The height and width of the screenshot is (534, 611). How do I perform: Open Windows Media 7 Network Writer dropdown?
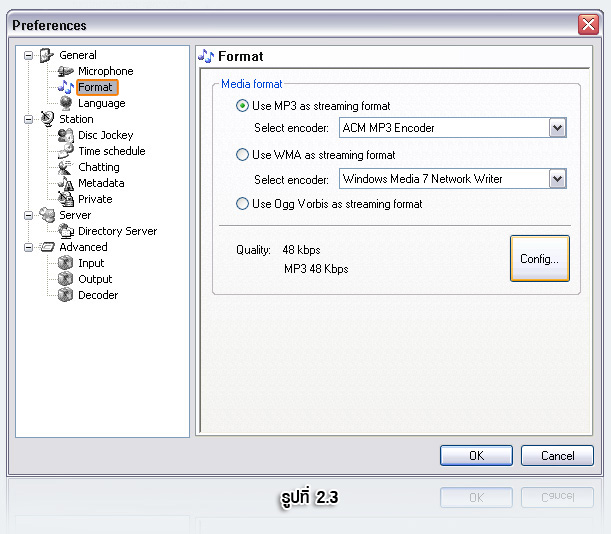[557, 179]
